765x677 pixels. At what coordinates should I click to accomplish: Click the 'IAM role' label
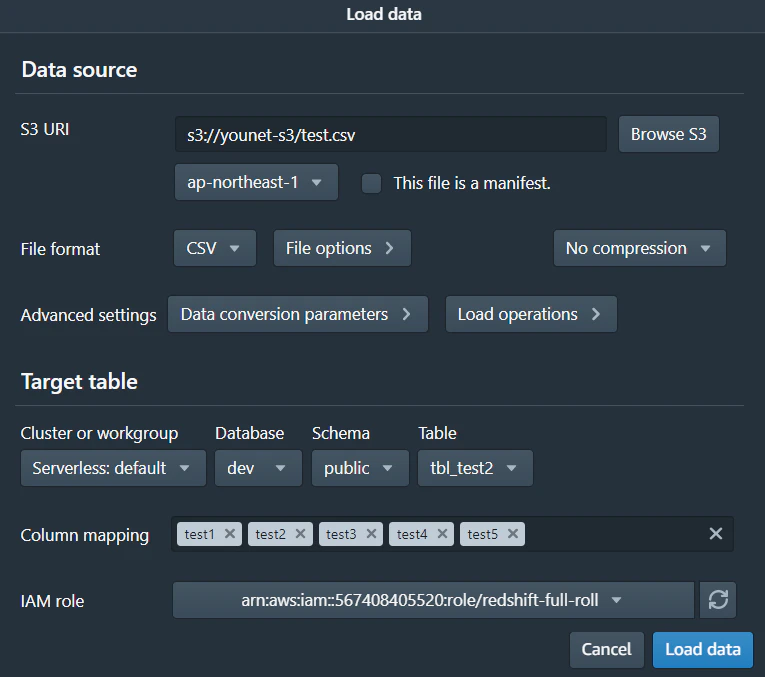[52, 601]
